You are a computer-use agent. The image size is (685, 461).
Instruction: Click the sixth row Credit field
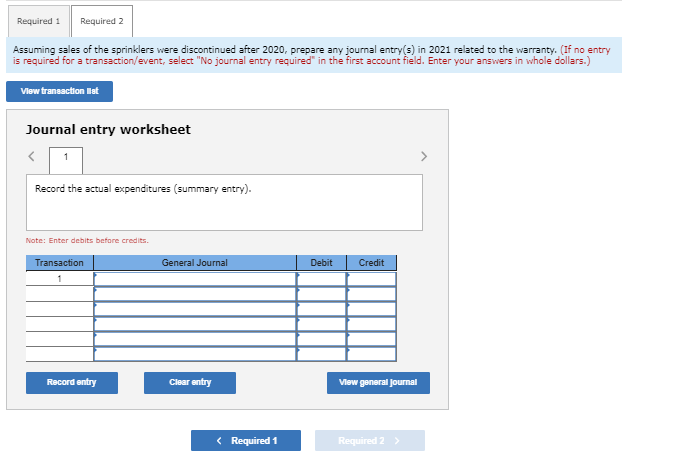371,354
